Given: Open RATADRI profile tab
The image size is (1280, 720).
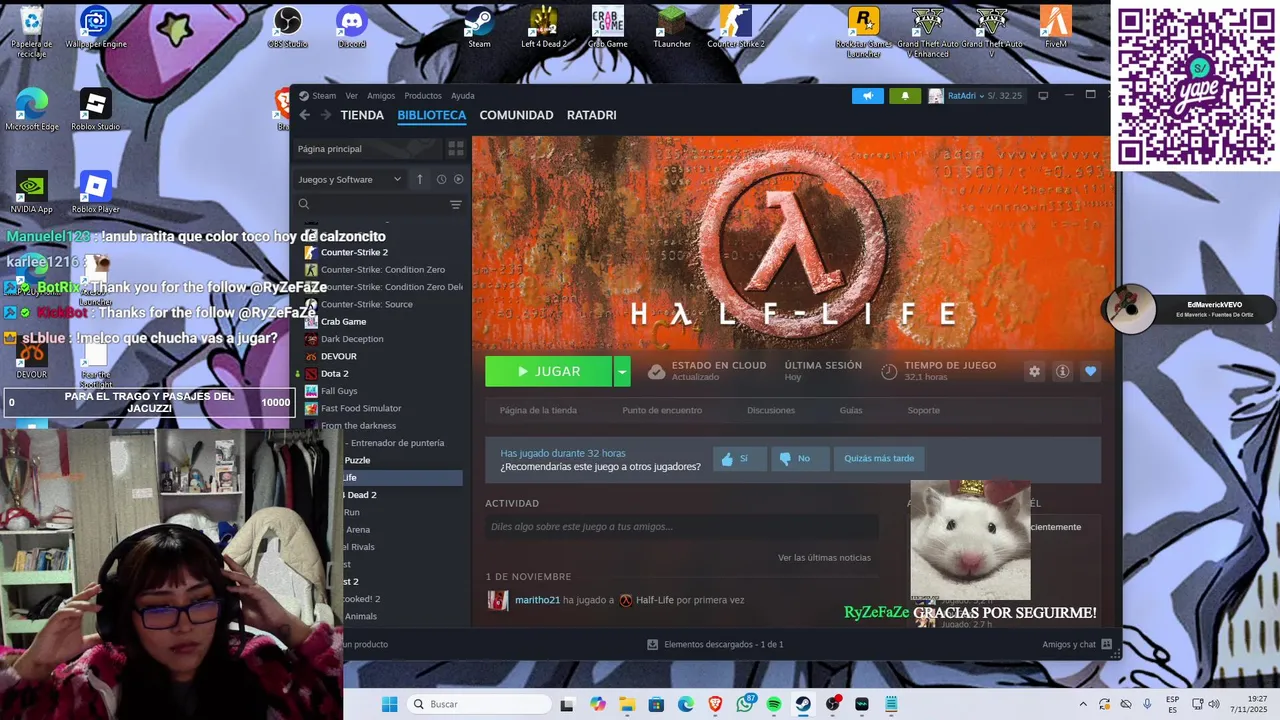Looking at the screenshot, I should pyautogui.click(x=591, y=115).
